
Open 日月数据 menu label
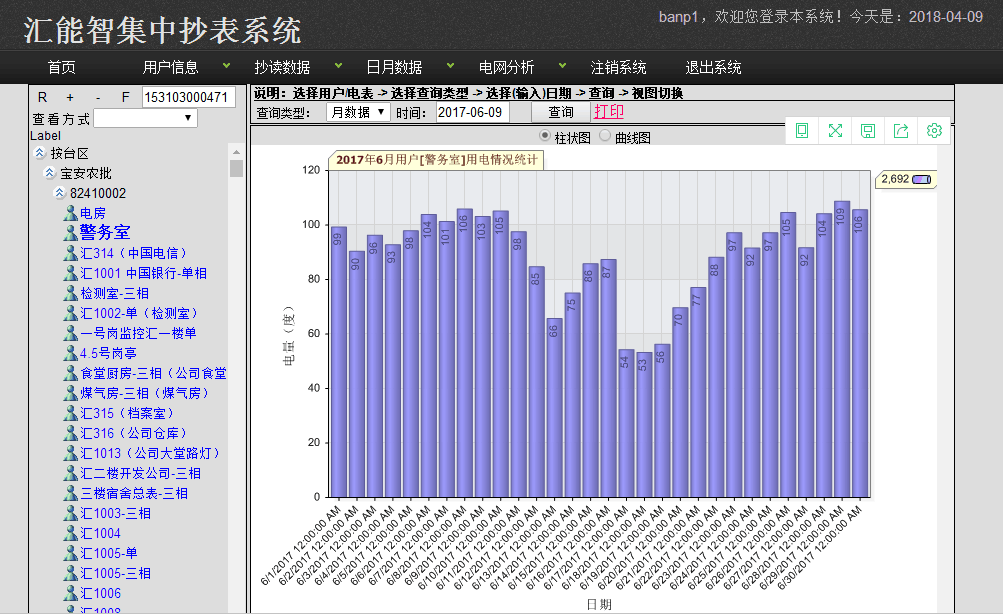pyautogui.click(x=394, y=67)
